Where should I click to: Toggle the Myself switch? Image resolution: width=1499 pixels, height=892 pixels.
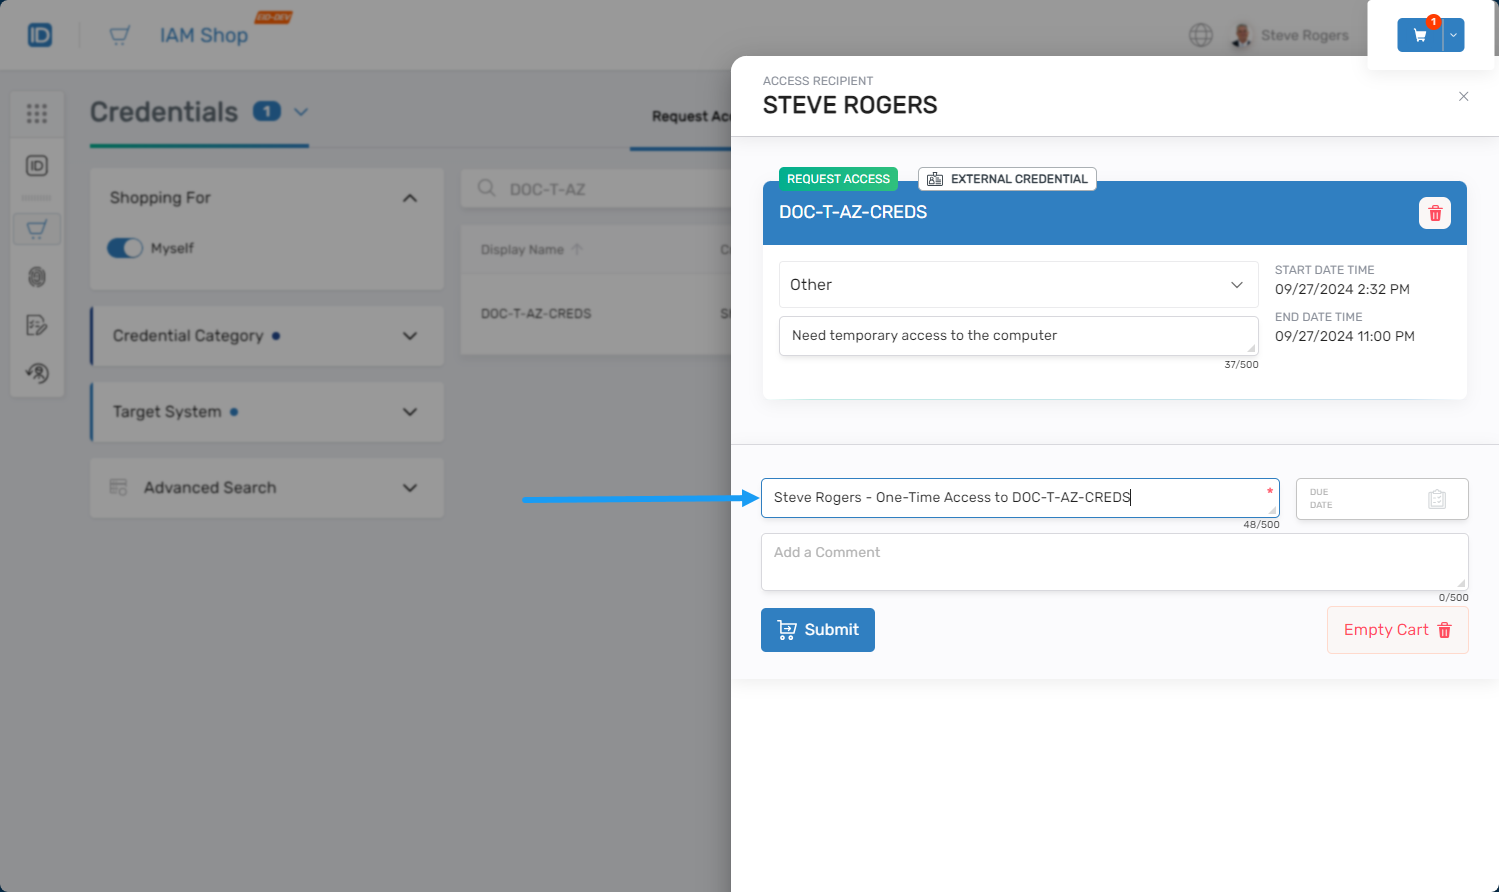pos(125,248)
